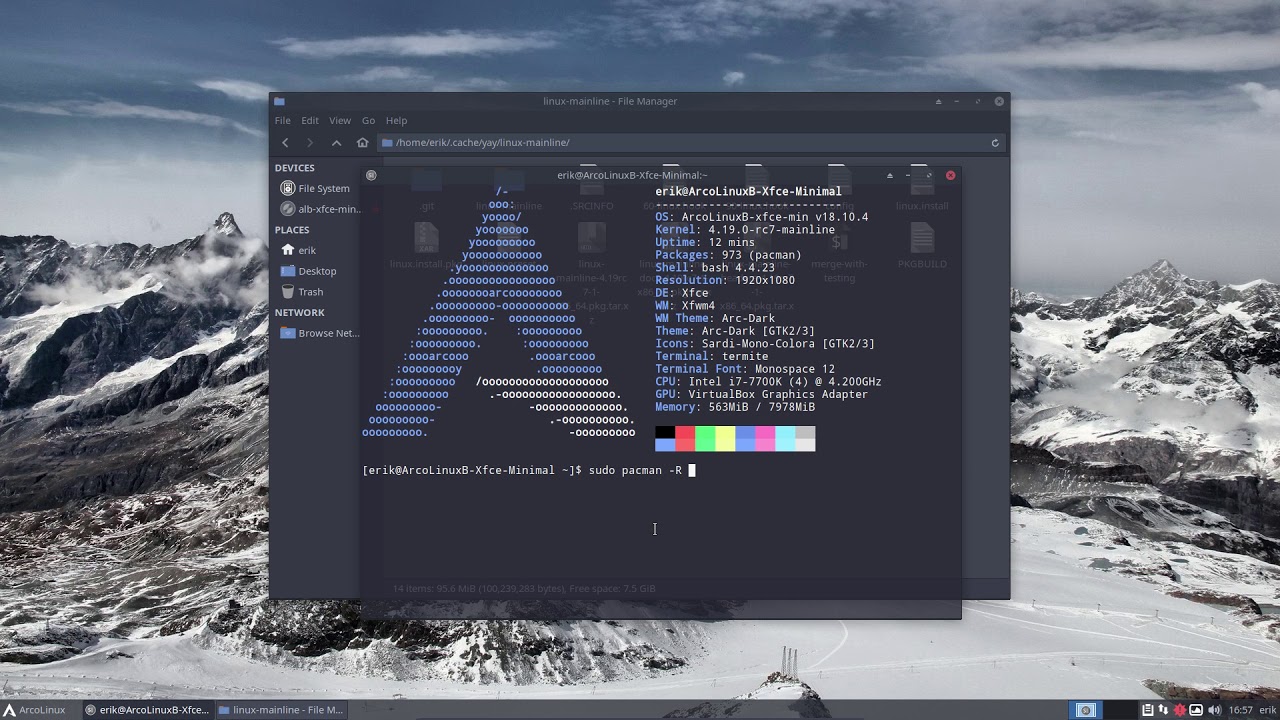Click the 'Icons: Sardi-Mono-Colora' line
Screen dimensions: 1280x720
pyautogui.click(x=765, y=344)
